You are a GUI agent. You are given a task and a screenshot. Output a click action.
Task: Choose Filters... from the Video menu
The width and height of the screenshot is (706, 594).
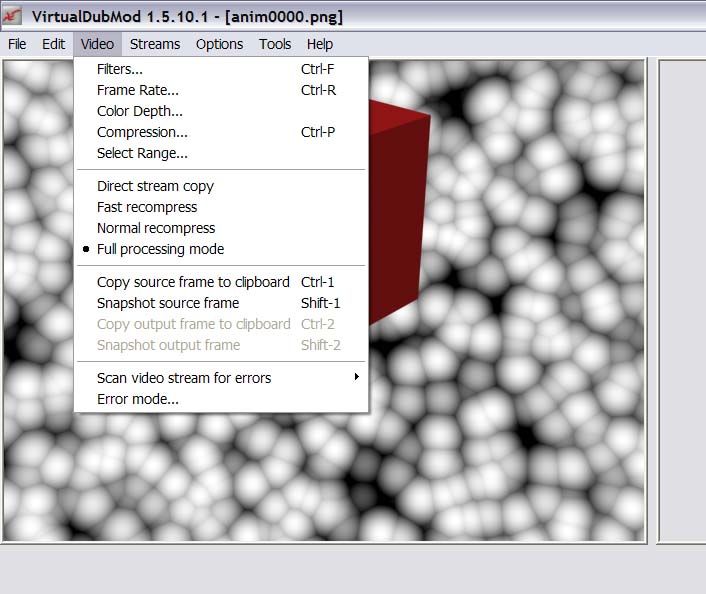(221, 69)
